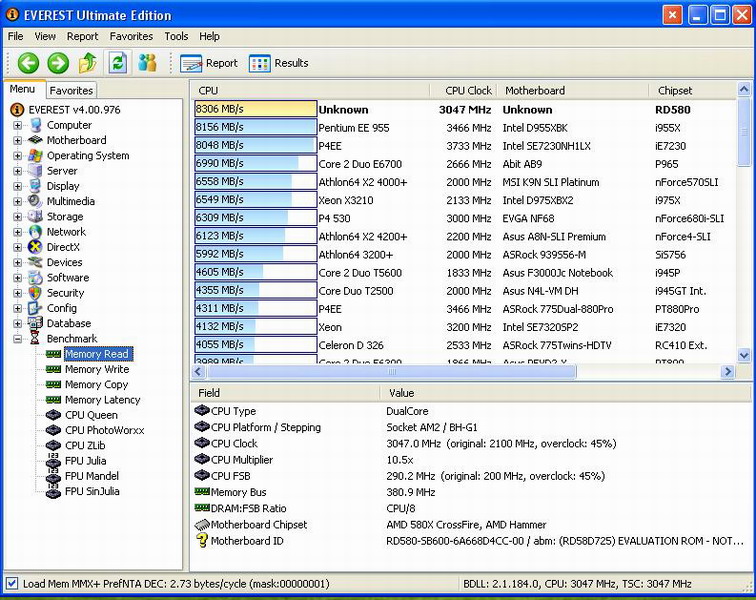Click the users icon in toolbar
The height and width of the screenshot is (600, 756).
pos(148,63)
